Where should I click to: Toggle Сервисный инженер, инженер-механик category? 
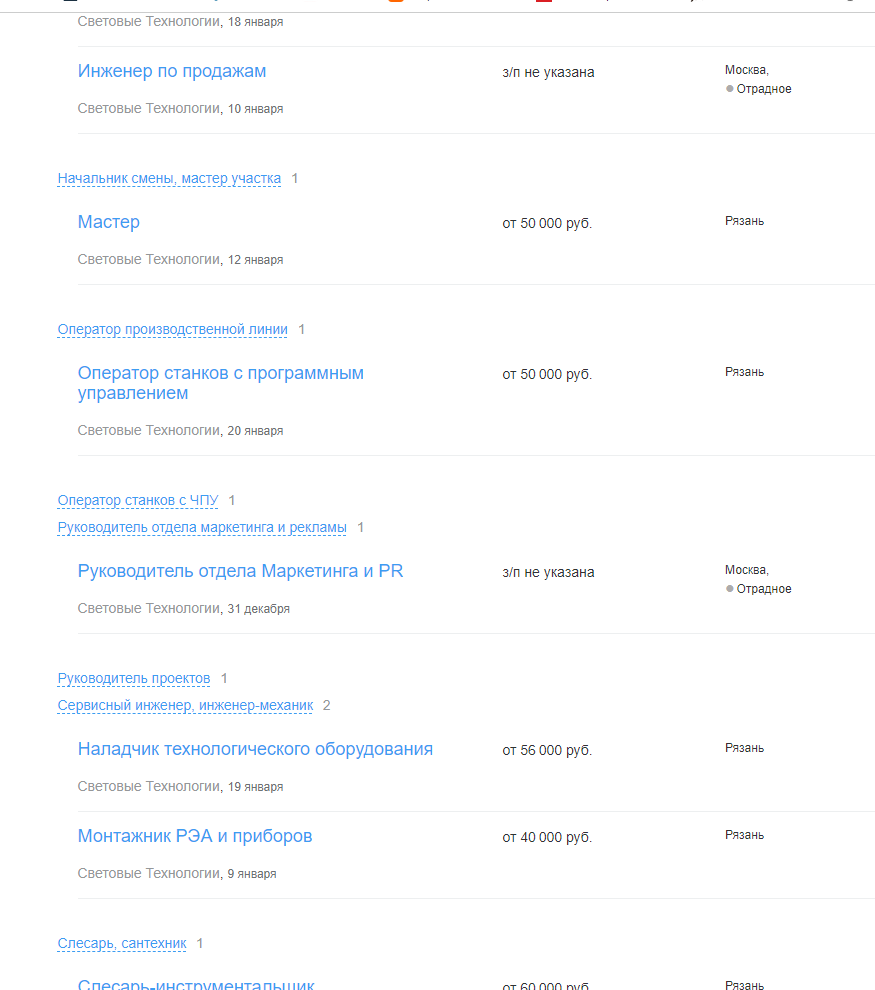(x=185, y=706)
